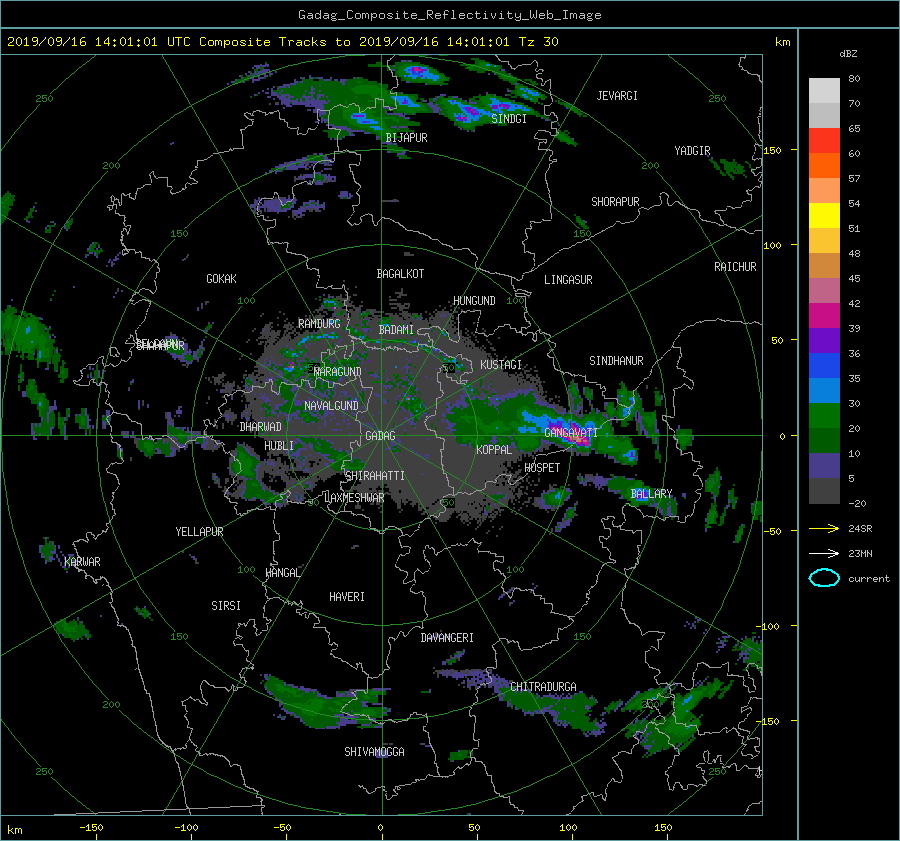The image size is (900, 841).
Task: Click the 80 dBZ scale value
Action: 854,79
